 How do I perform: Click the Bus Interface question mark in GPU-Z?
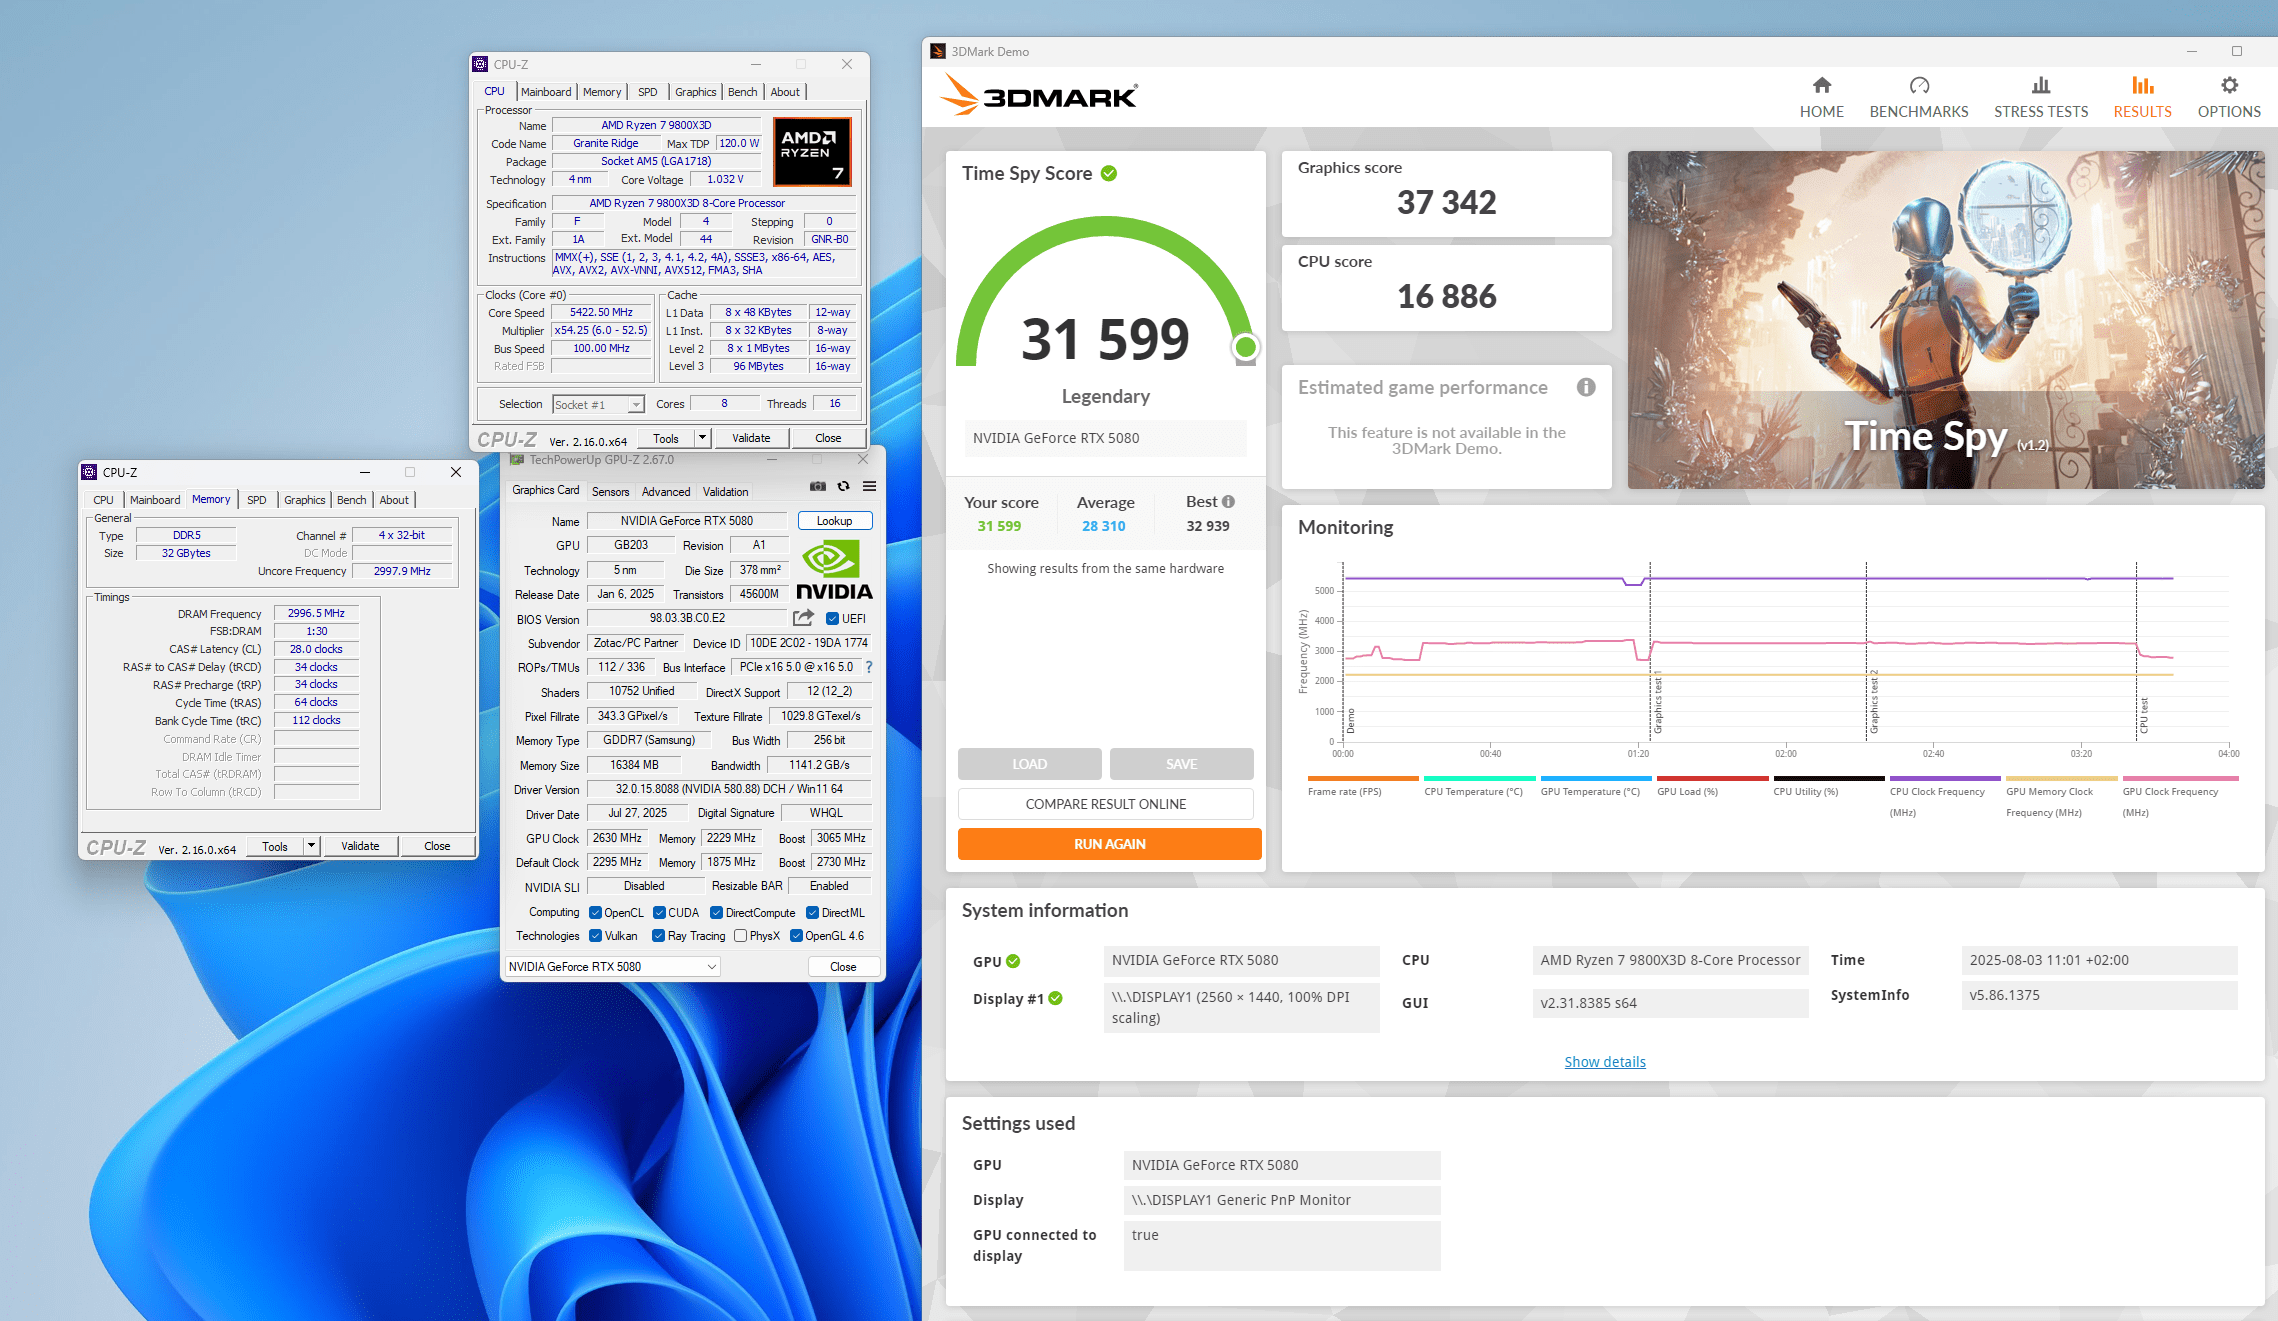click(x=869, y=667)
